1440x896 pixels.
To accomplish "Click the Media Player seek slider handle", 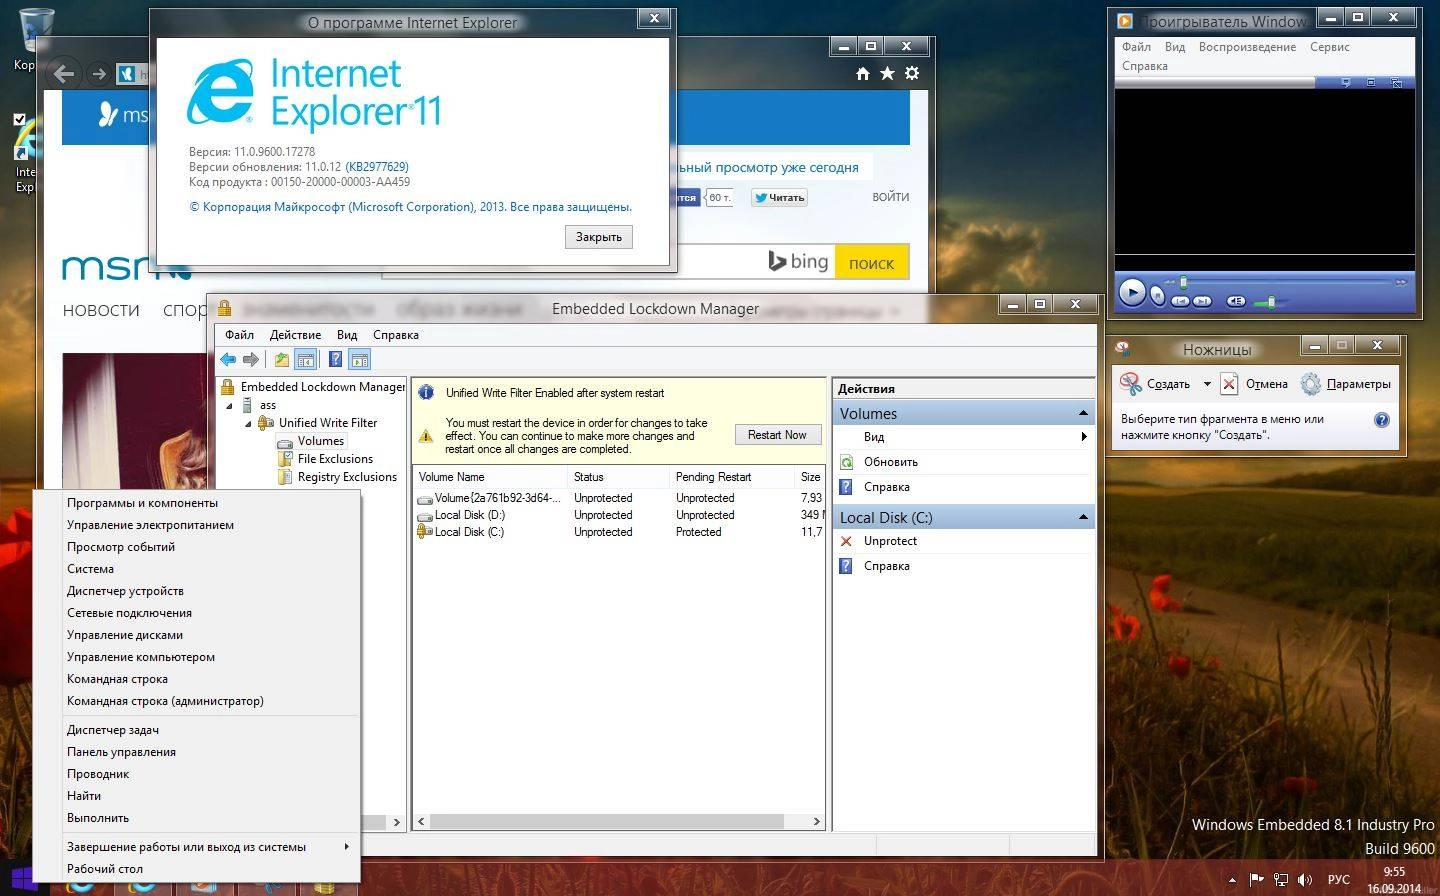I will point(1183,282).
